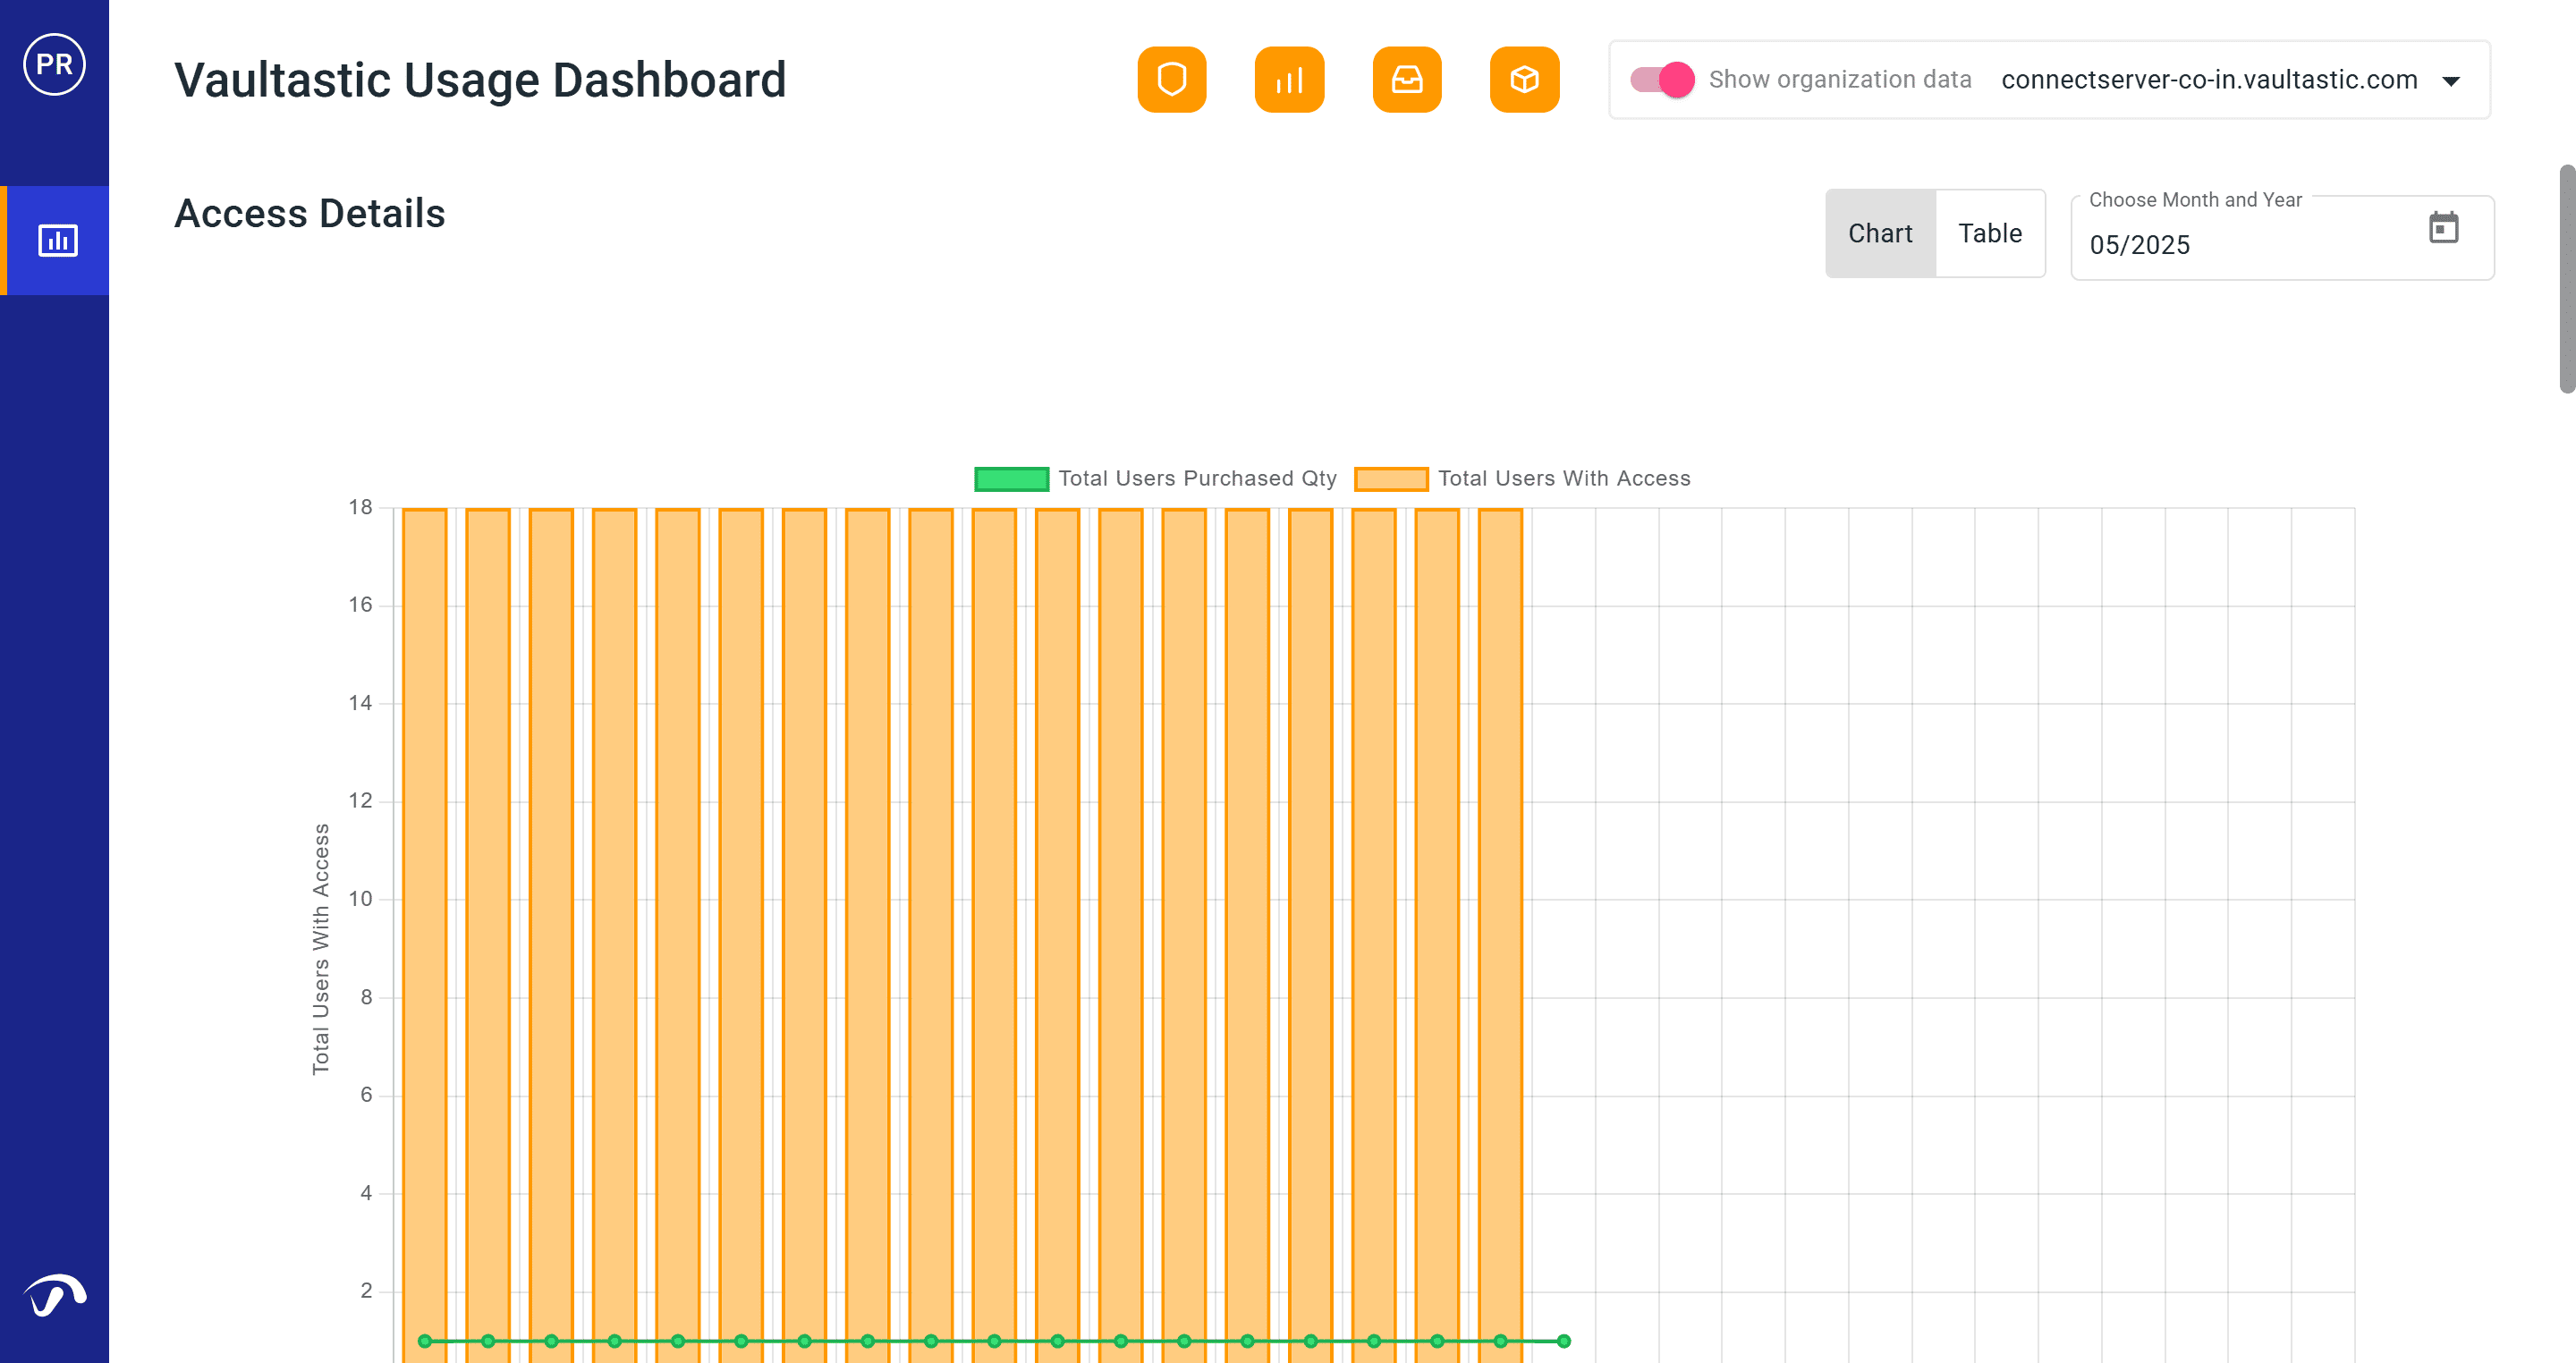Click the orange bar chart icon button
Image resolution: width=2576 pixels, height=1363 pixels.
click(x=1289, y=79)
